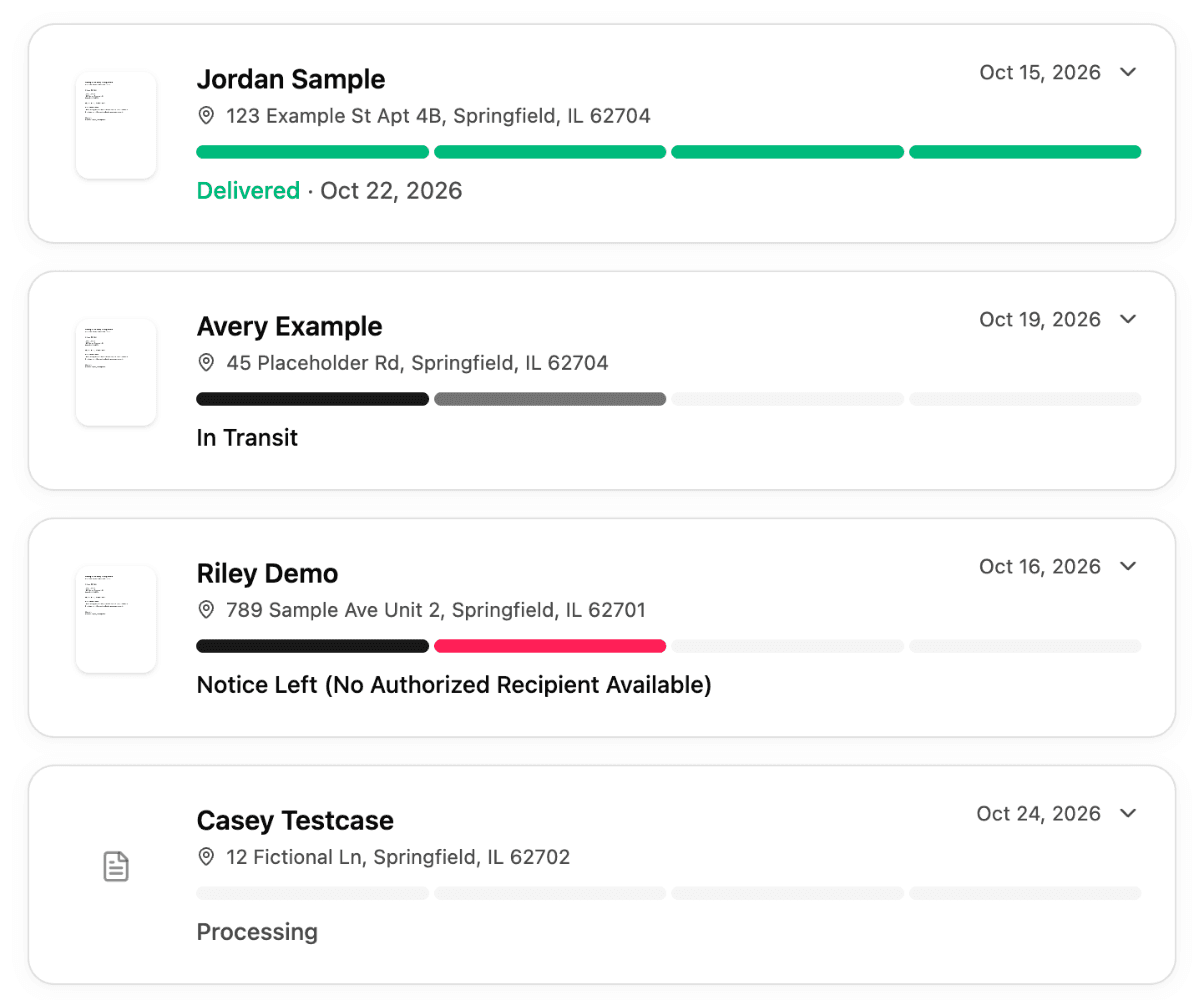
Task: Click the Processing status text
Action: (x=257, y=932)
